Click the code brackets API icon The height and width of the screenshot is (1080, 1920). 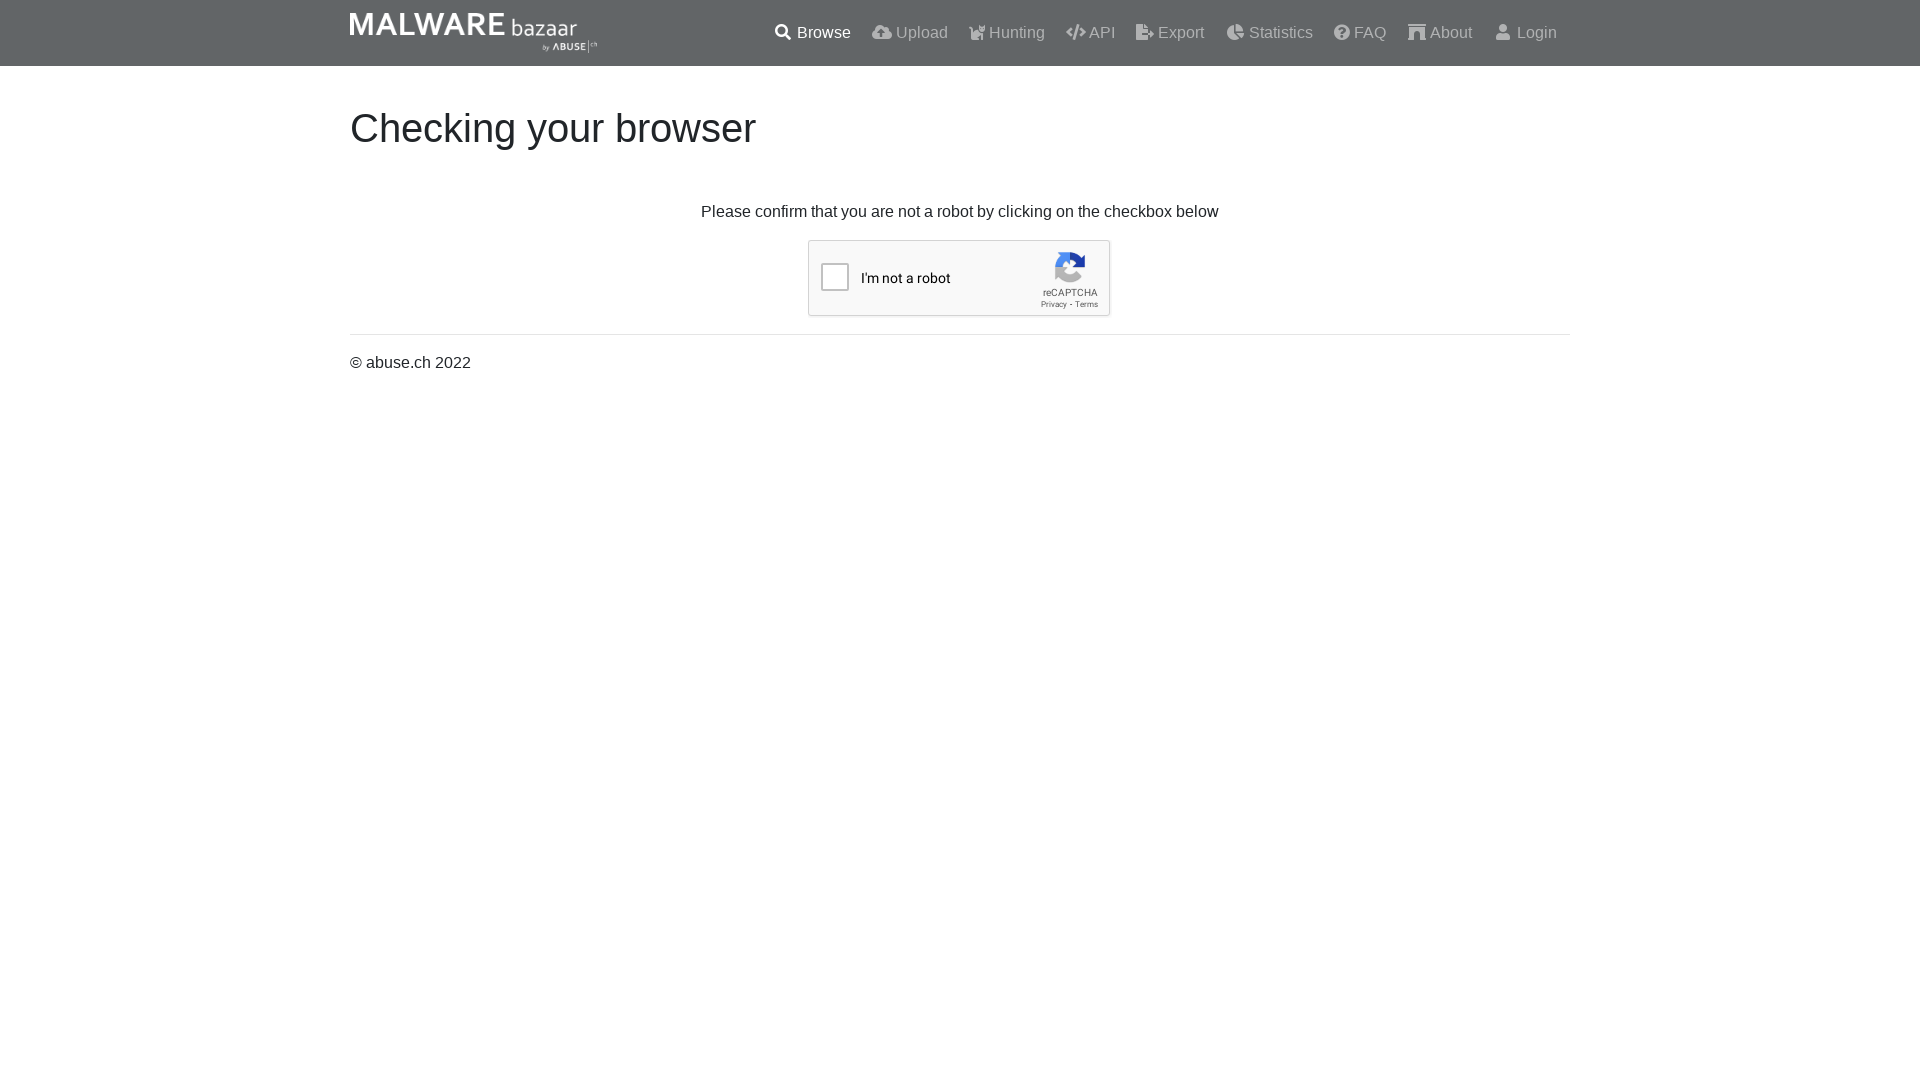tap(1075, 32)
